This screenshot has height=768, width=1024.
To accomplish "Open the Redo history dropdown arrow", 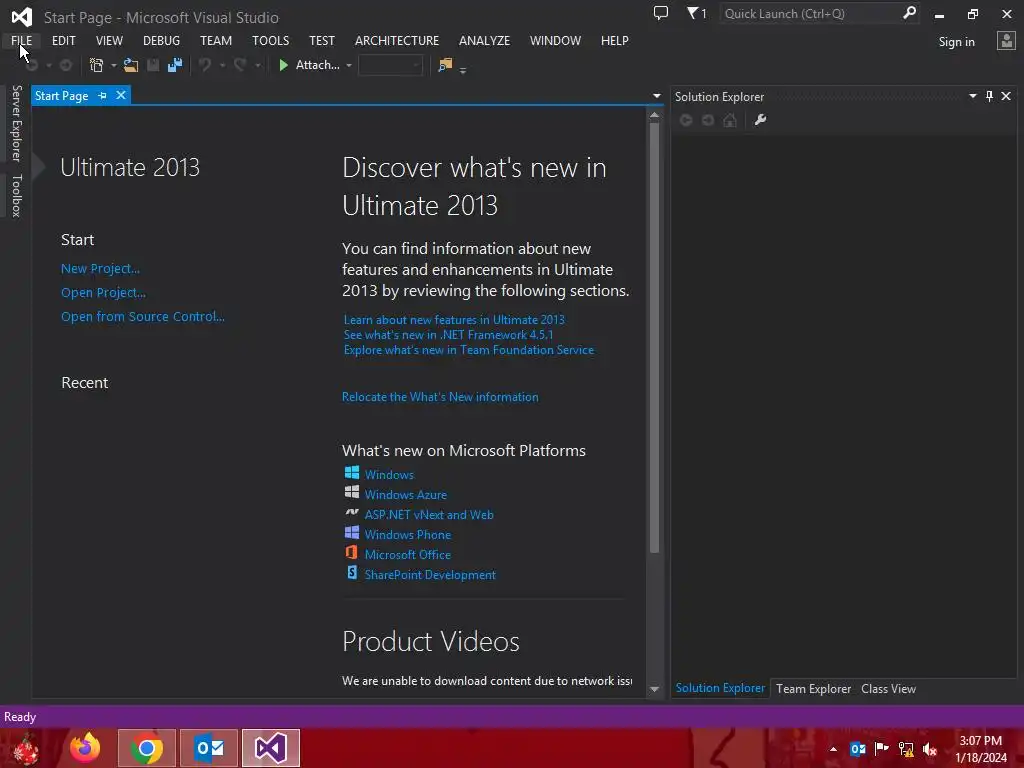I will pos(258,65).
